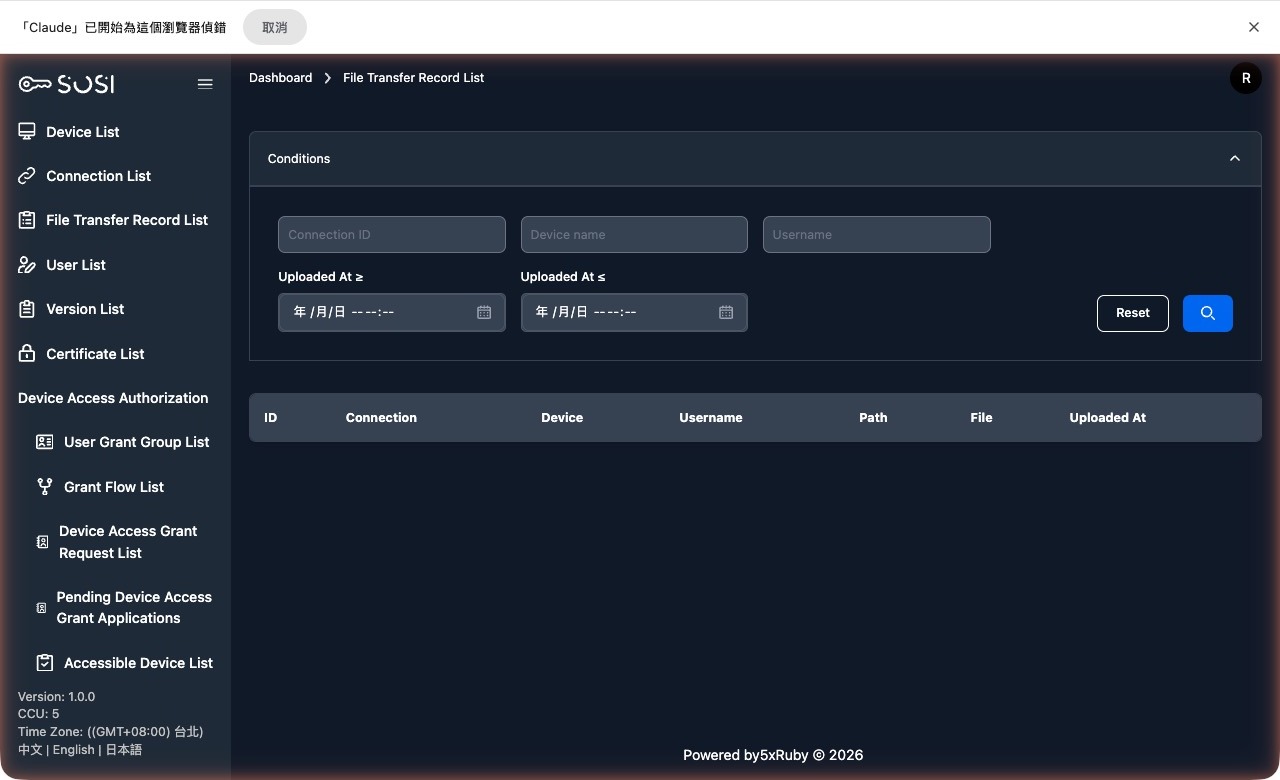Open User Grant Group List
Viewport: 1280px width, 780px height.
pos(136,441)
